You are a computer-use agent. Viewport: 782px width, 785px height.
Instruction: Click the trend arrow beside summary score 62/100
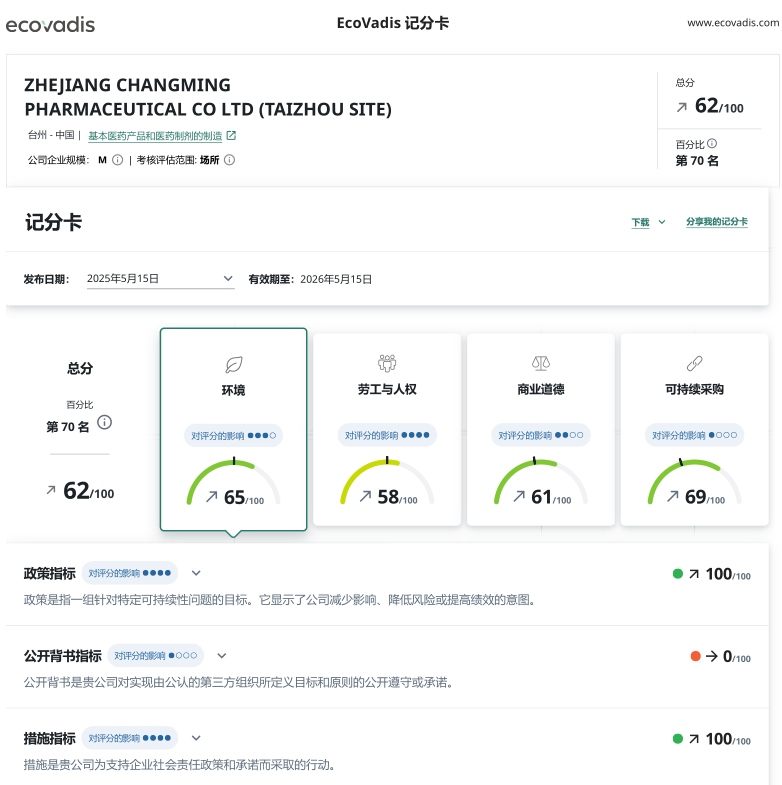click(51, 490)
